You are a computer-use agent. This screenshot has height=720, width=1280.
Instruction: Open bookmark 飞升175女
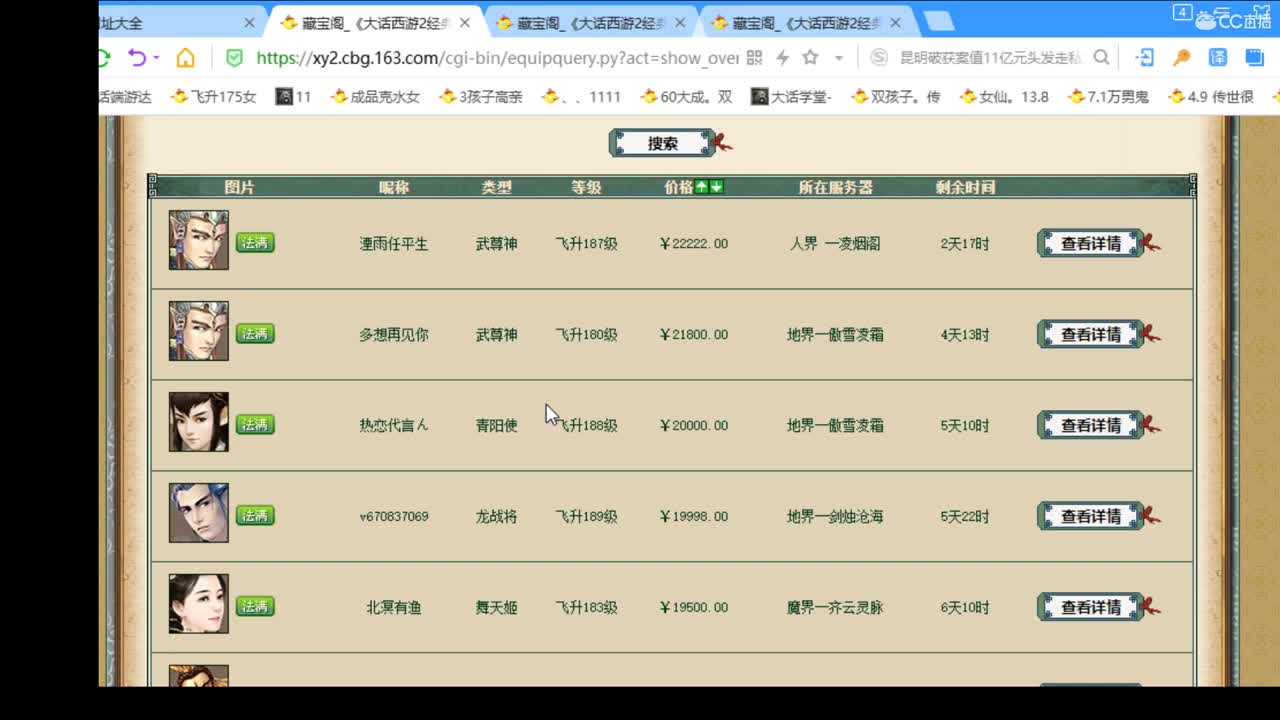pyautogui.click(x=214, y=97)
